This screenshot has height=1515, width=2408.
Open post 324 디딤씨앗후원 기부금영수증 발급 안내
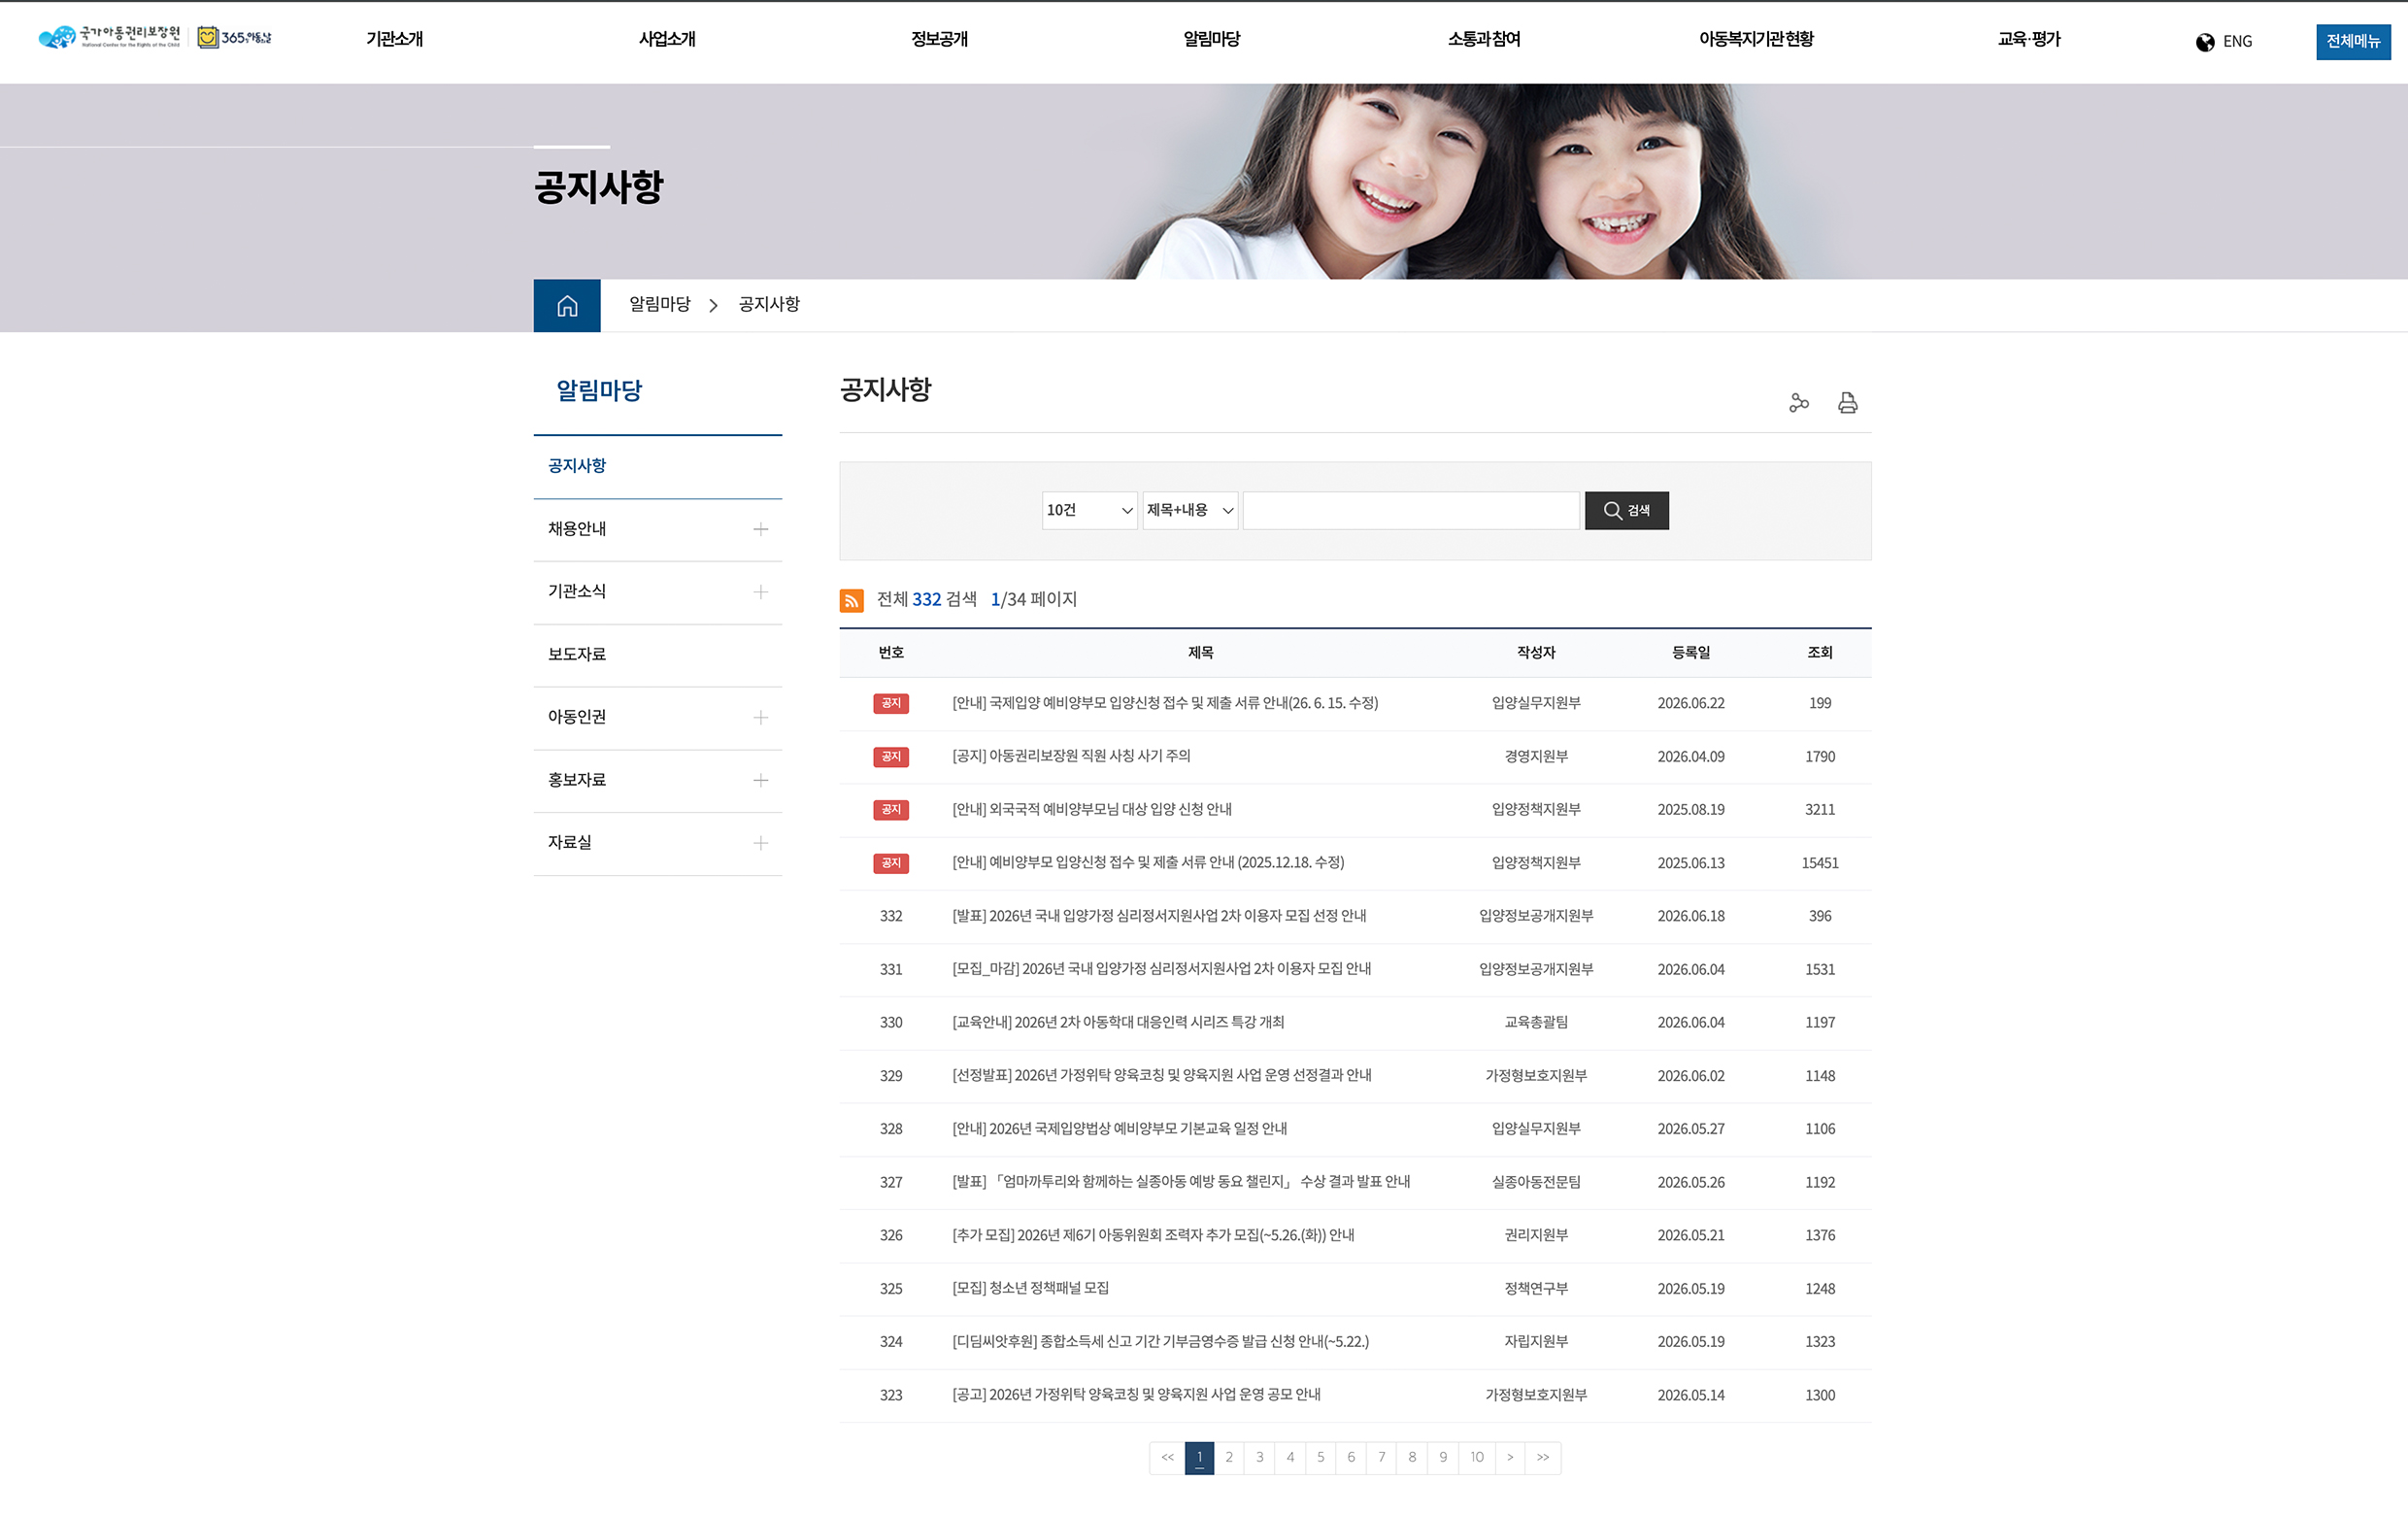pos(1160,1341)
